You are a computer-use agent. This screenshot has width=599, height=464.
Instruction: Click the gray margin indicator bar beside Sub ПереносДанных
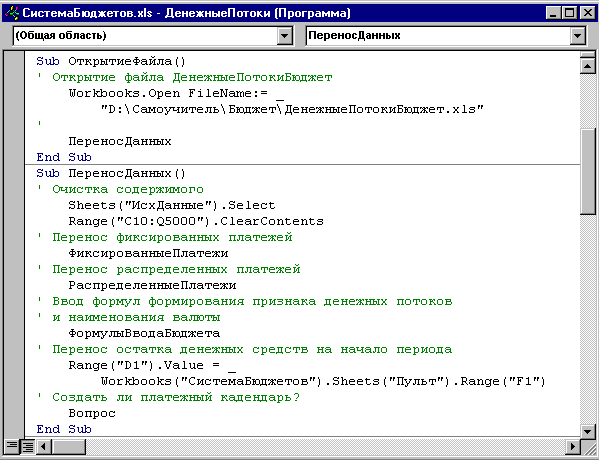[15, 174]
